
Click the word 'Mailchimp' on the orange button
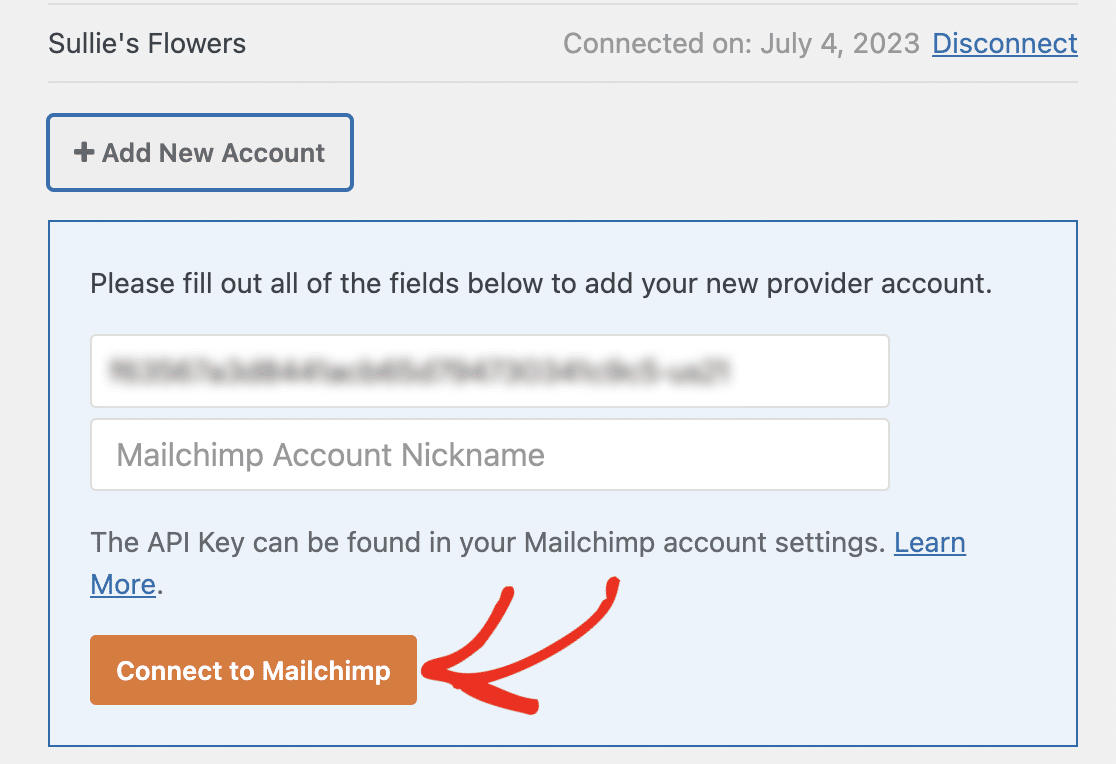[x=325, y=671]
